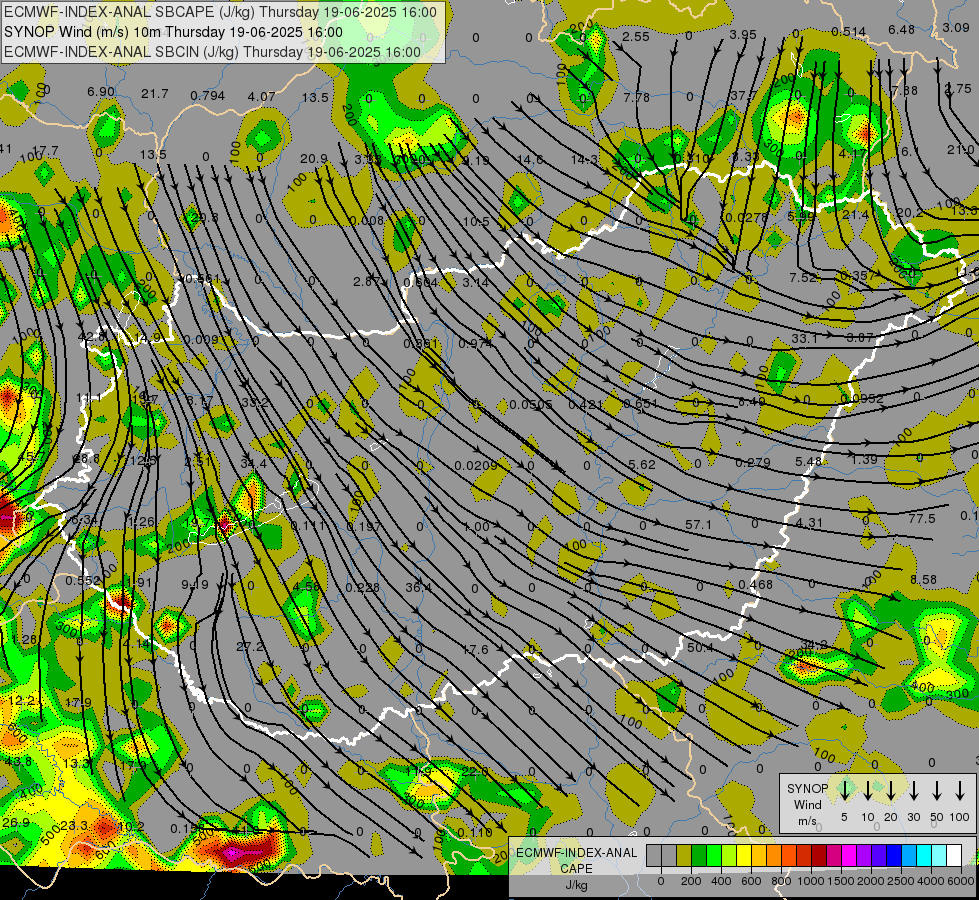
Task: Click the '200' tick label in CAPE legend
Action: pos(691,881)
